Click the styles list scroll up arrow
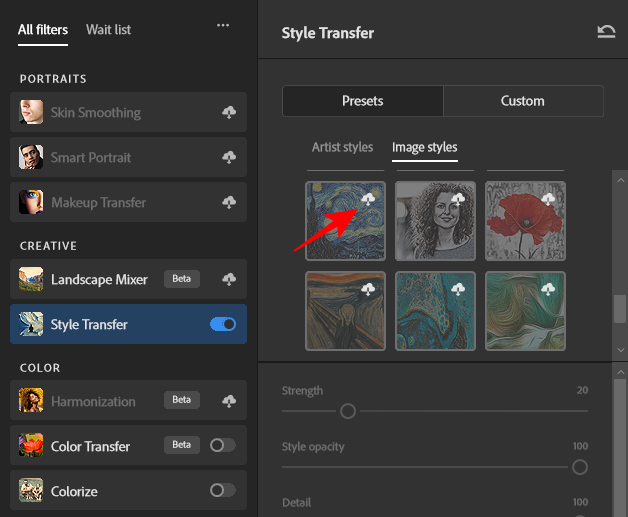 (x=620, y=181)
